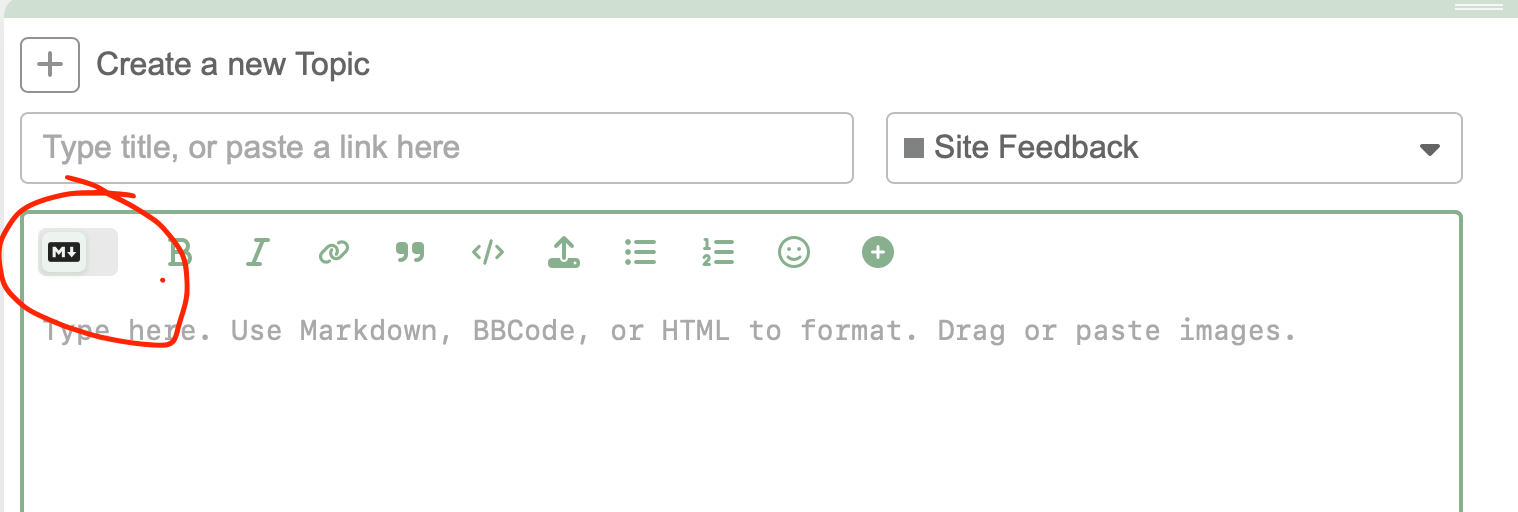
Task: Apply bold formatting with the B icon
Action: tap(179, 252)
